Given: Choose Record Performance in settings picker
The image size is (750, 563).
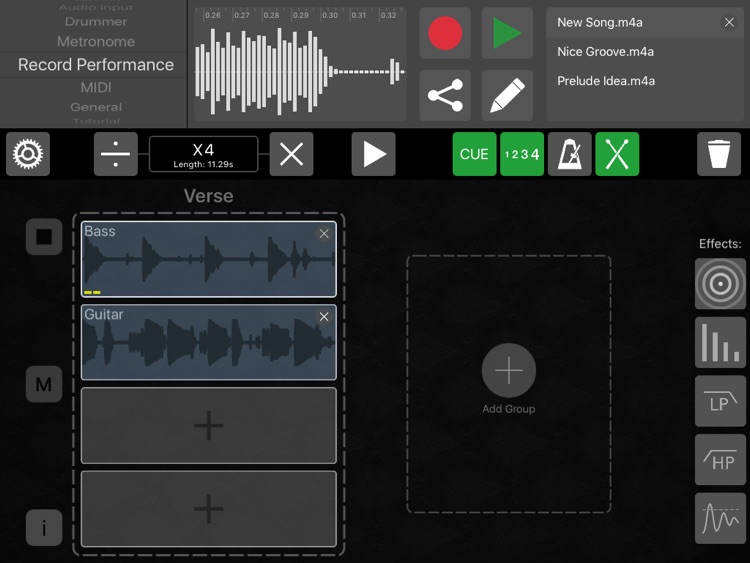Looking at the screenshot, I should click(96, 65).
